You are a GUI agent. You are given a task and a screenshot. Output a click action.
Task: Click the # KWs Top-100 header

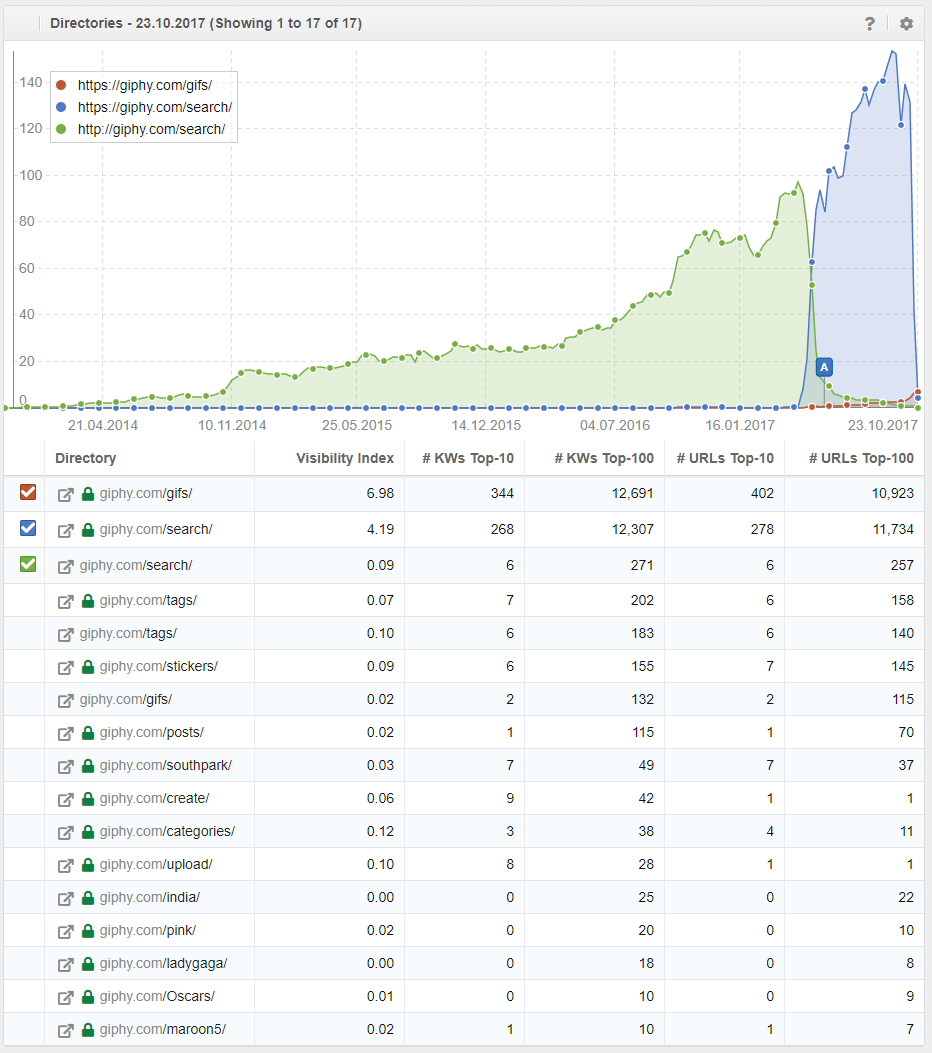[x=603, y=458]
